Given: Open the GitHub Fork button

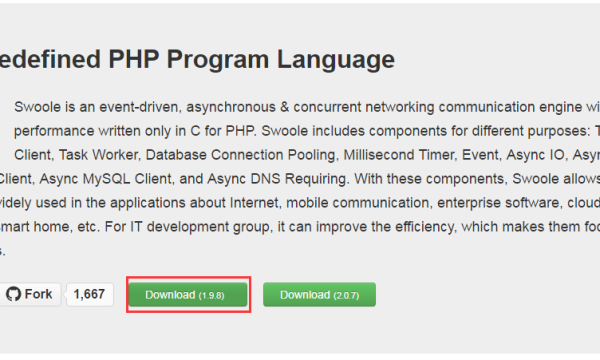Looking at the screenshot, I should click(x=30, y=294).
